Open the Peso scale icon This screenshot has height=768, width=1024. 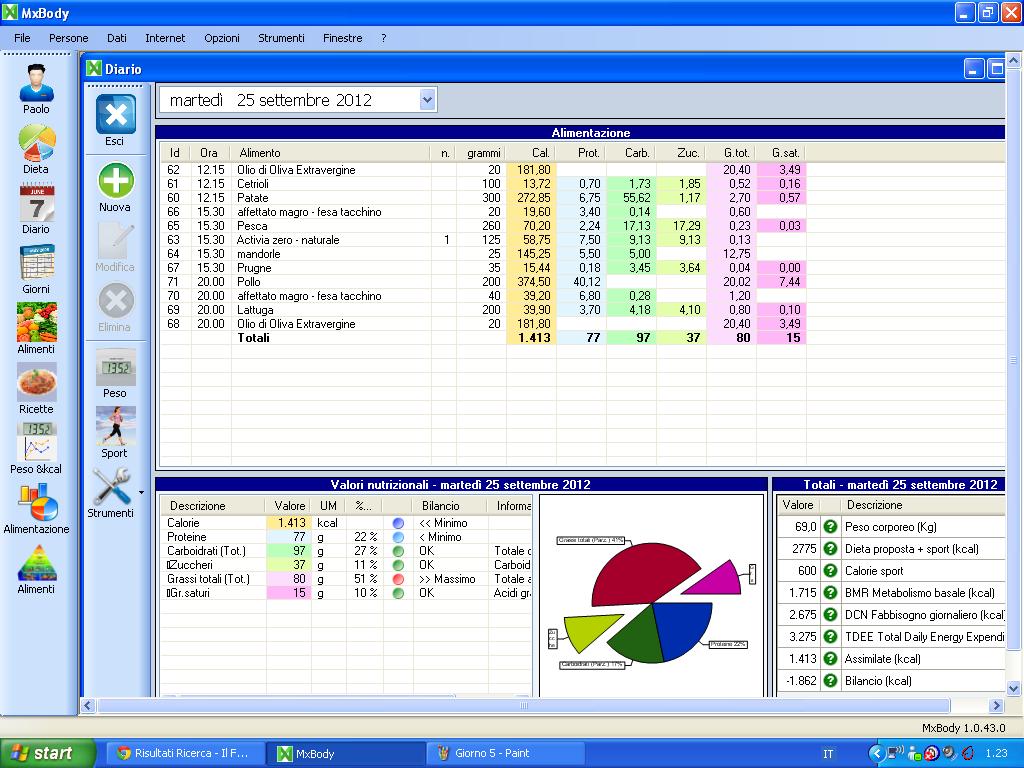[115, 367]
